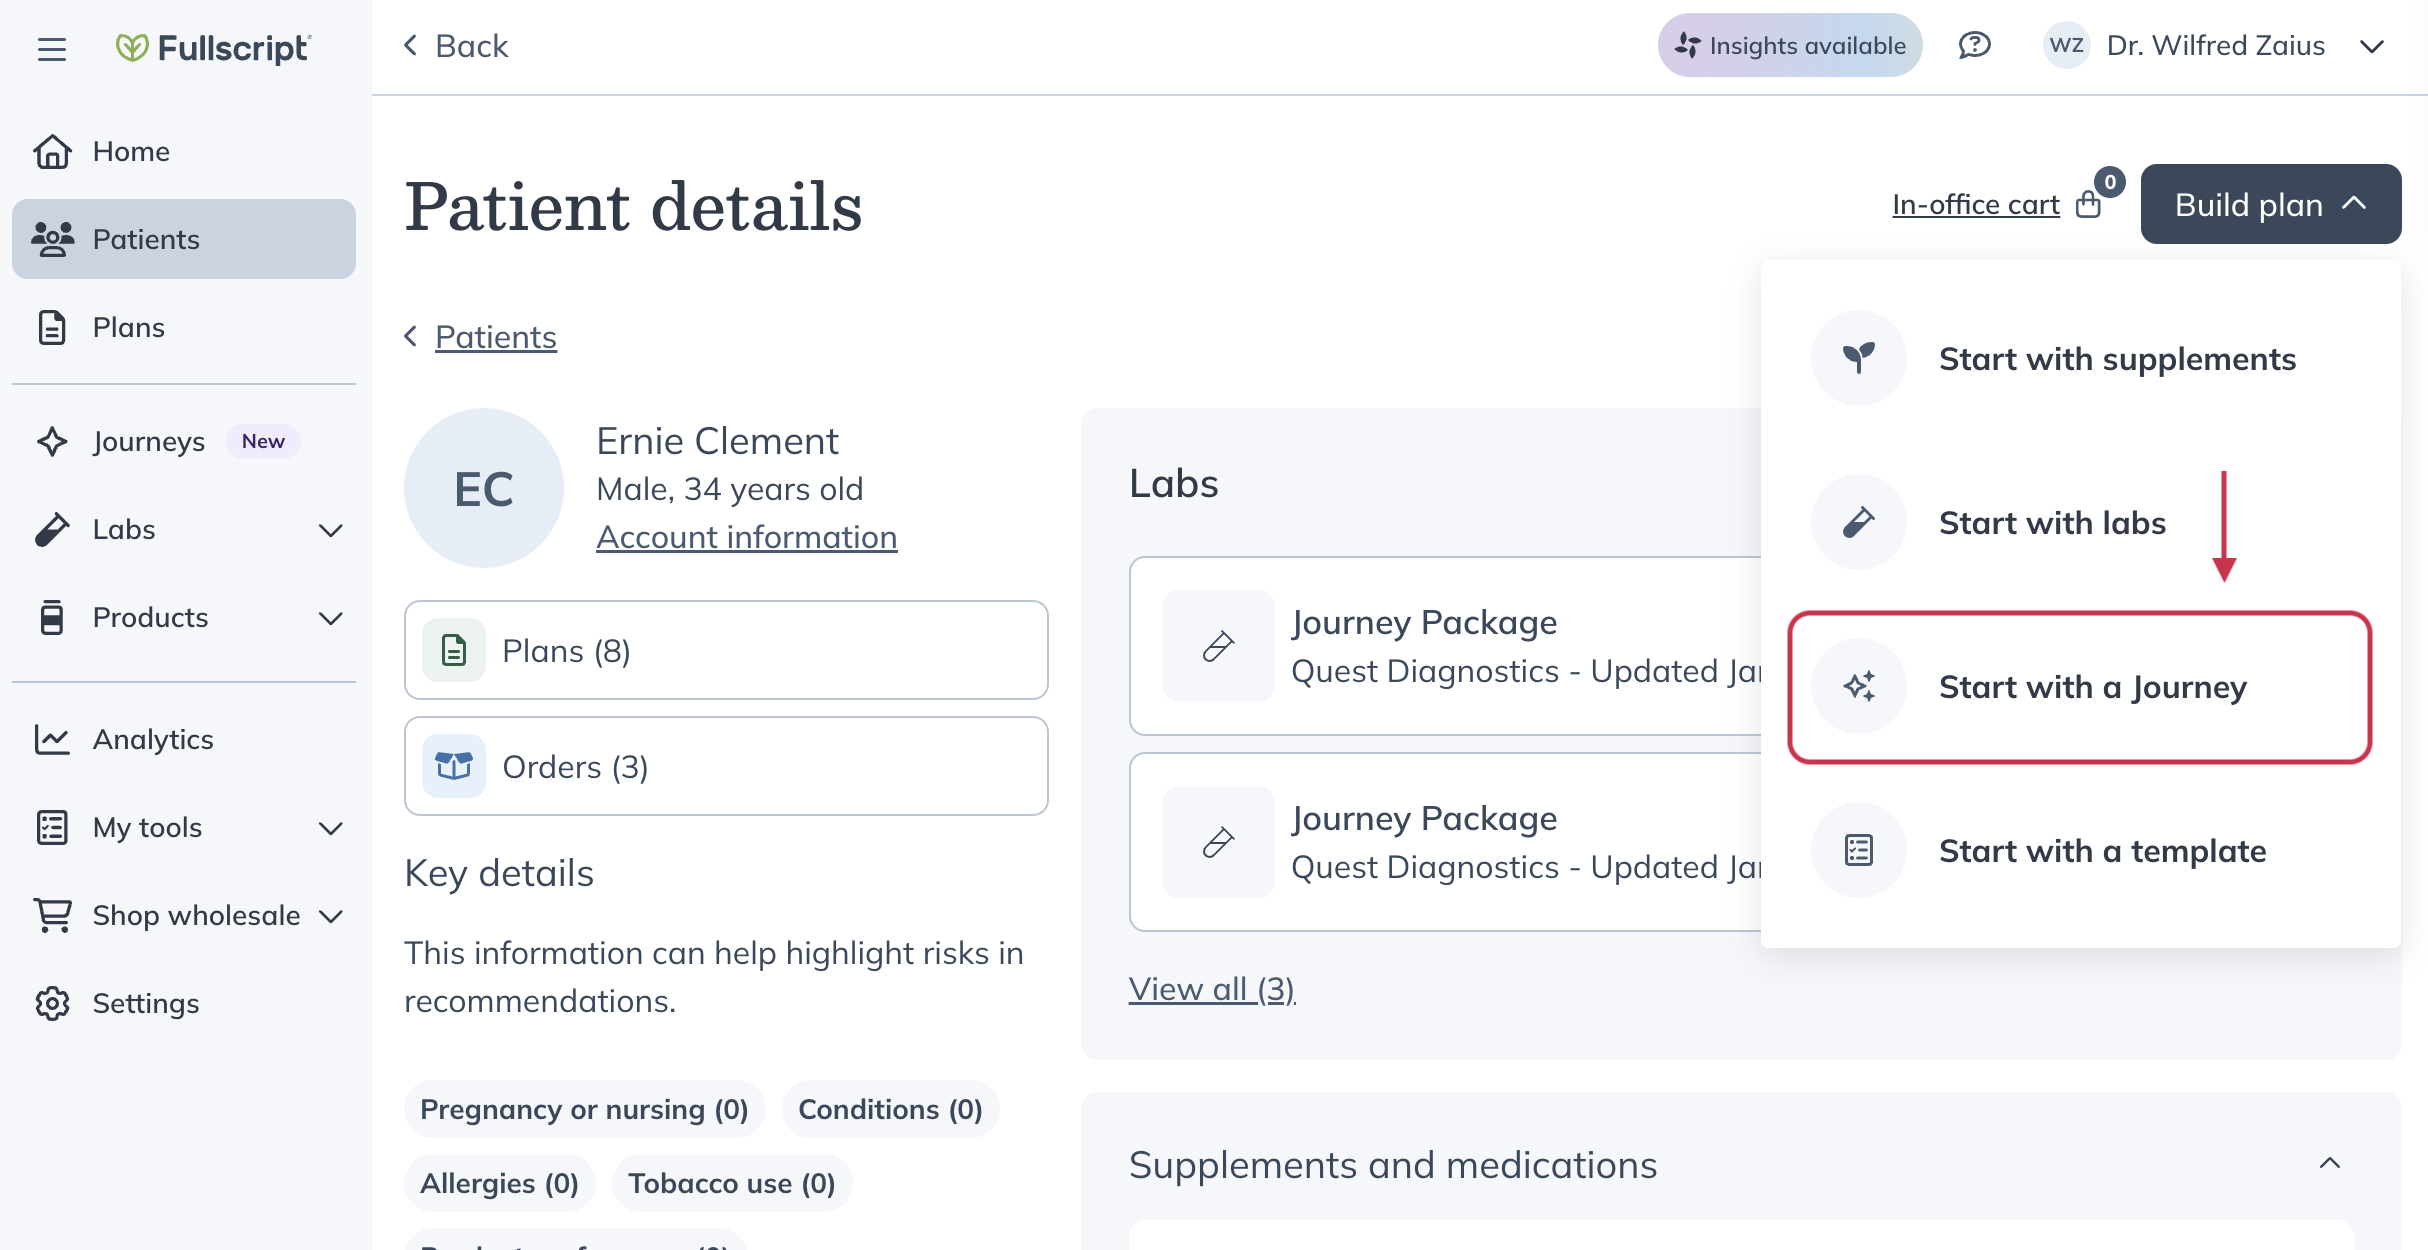This screenshot has width=2428, height=1250.
Task: Open Settings via the gear icon
Action: click(52, 1003)
